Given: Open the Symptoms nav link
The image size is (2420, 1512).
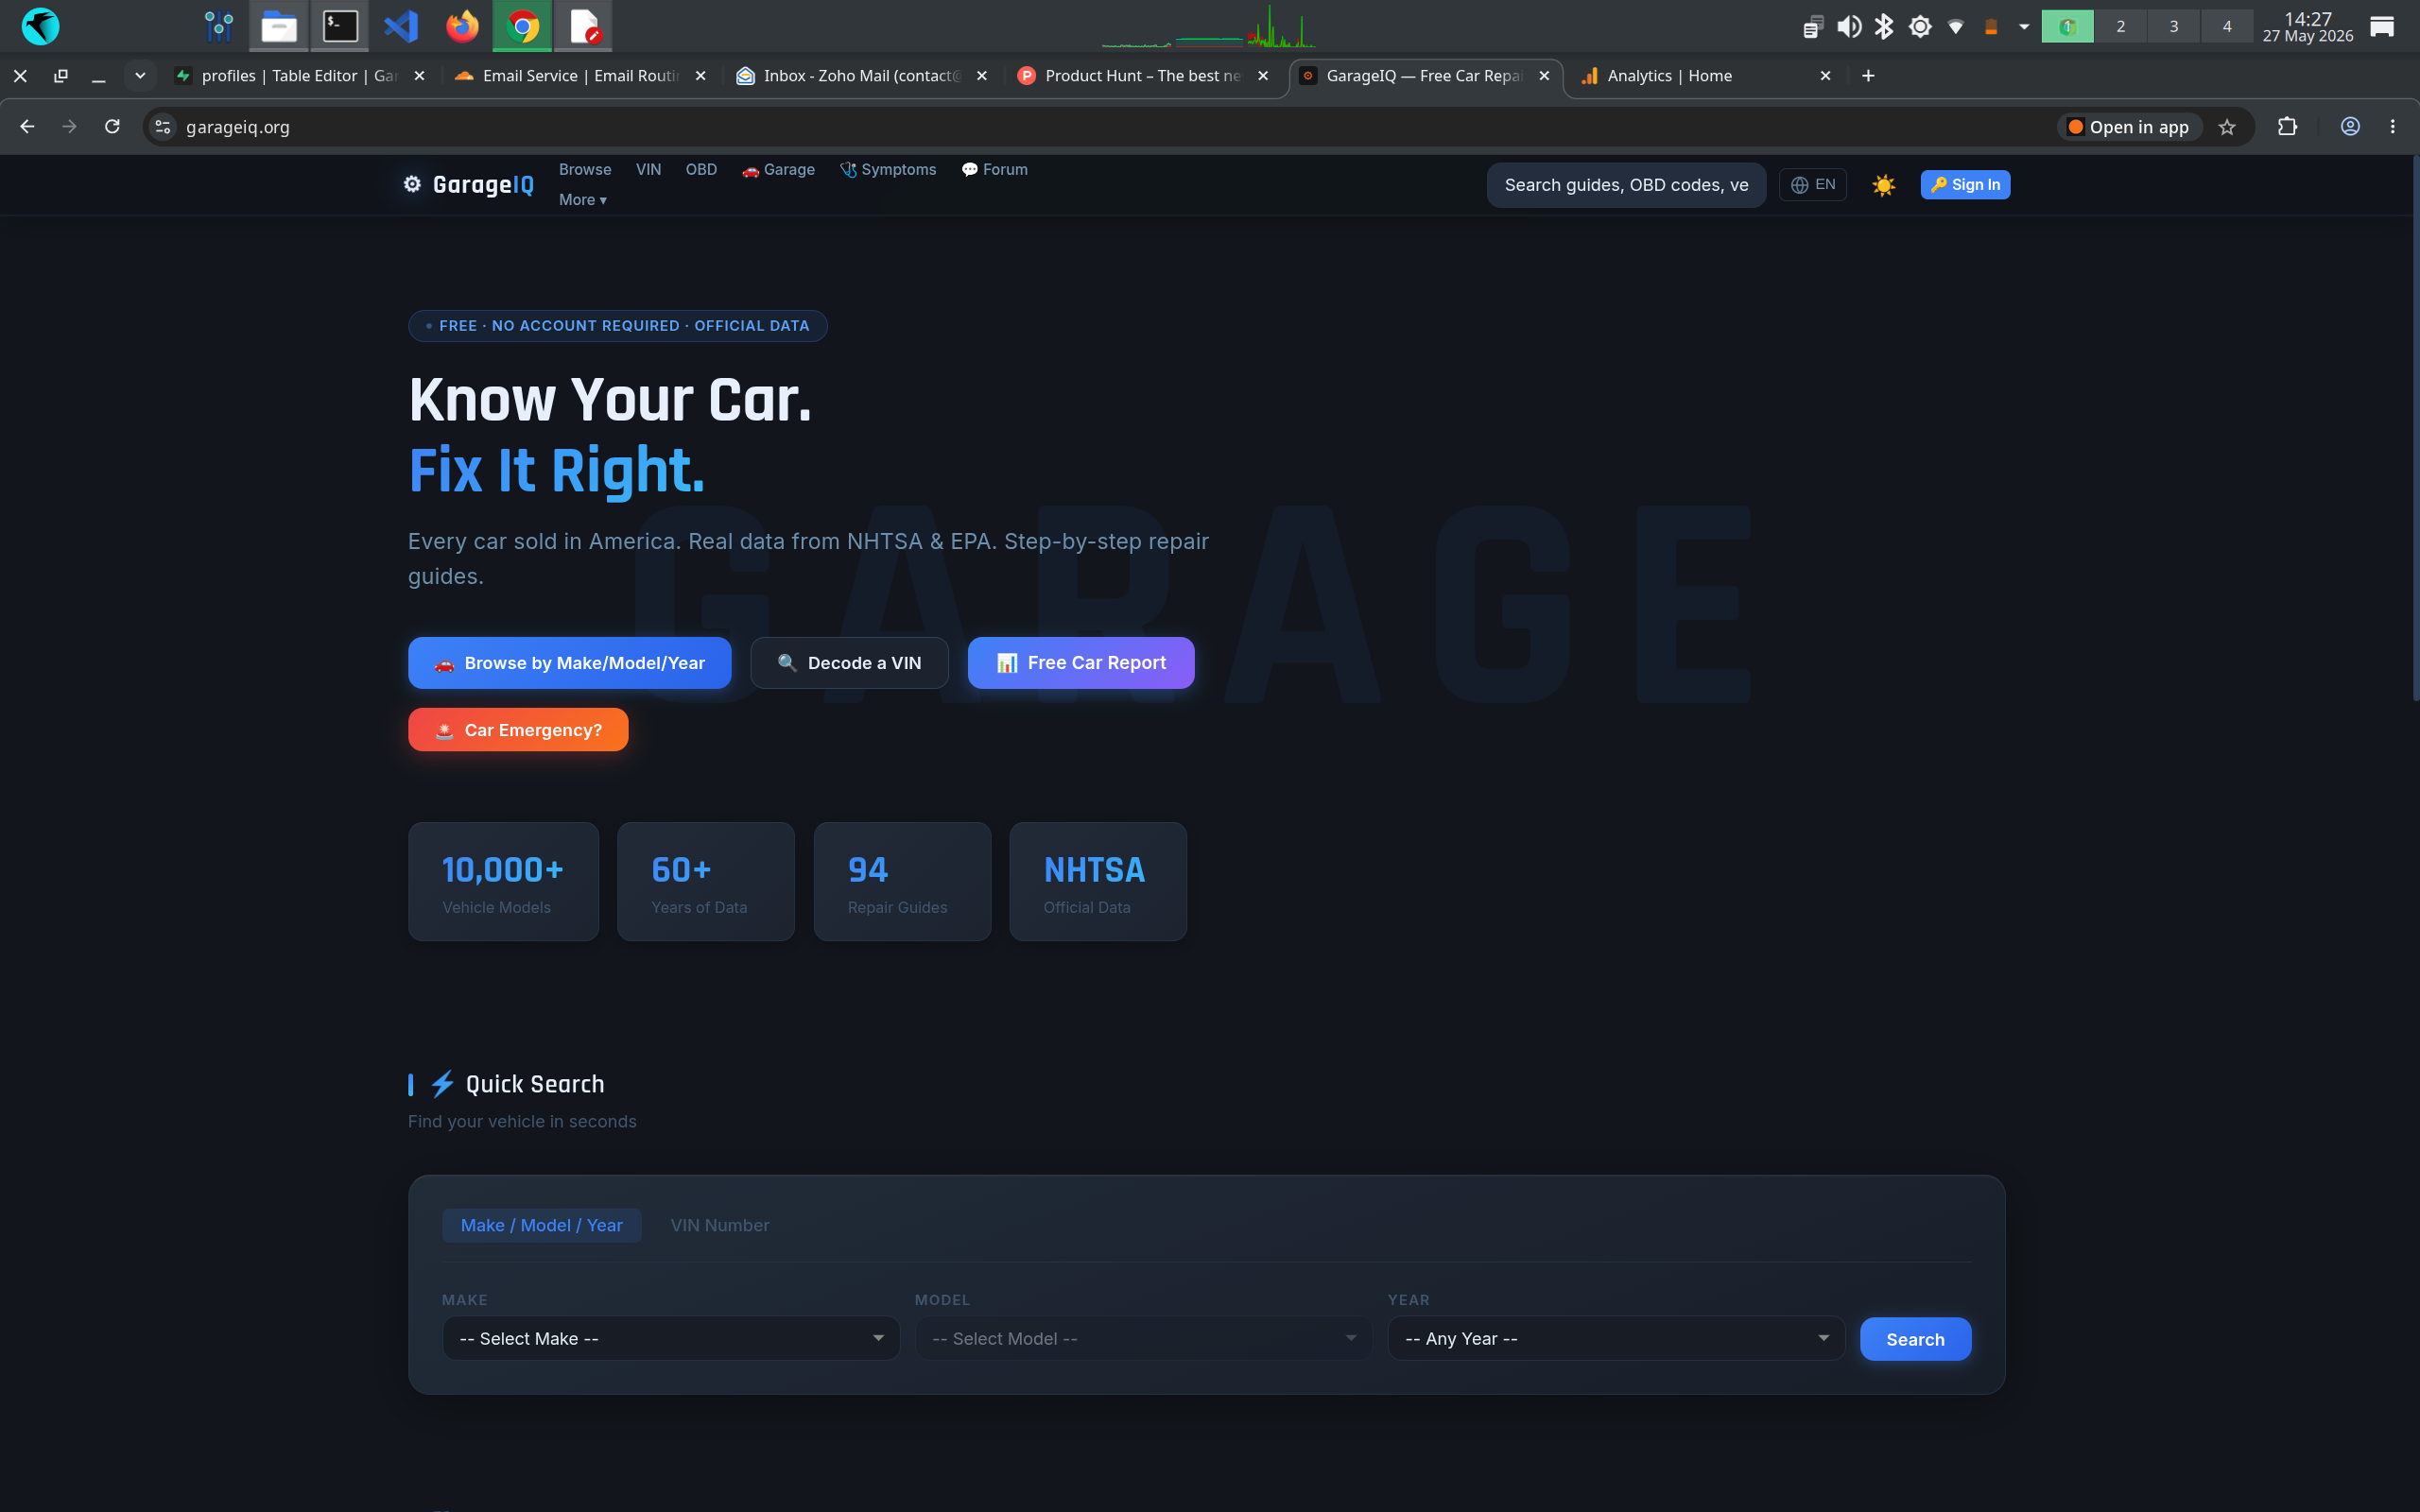Looking at the screenshot, I should pyautogui.click(x=888, y=170).
